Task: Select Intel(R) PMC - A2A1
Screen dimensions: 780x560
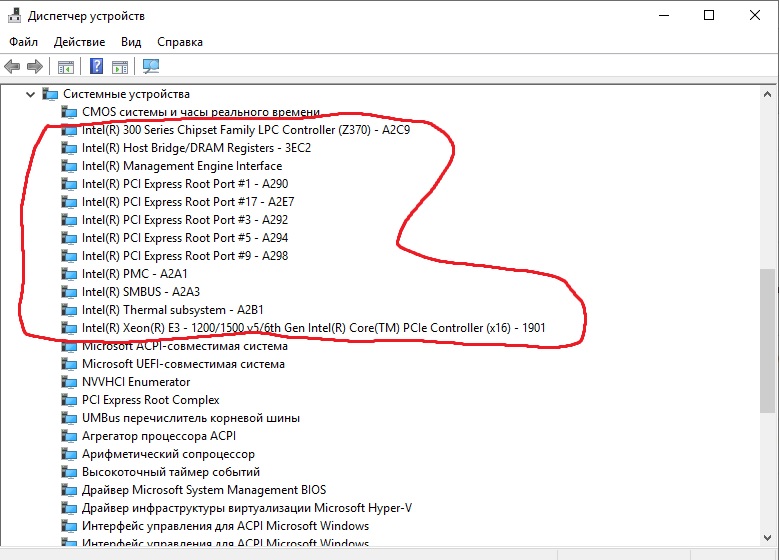Action: coord(135,274)
